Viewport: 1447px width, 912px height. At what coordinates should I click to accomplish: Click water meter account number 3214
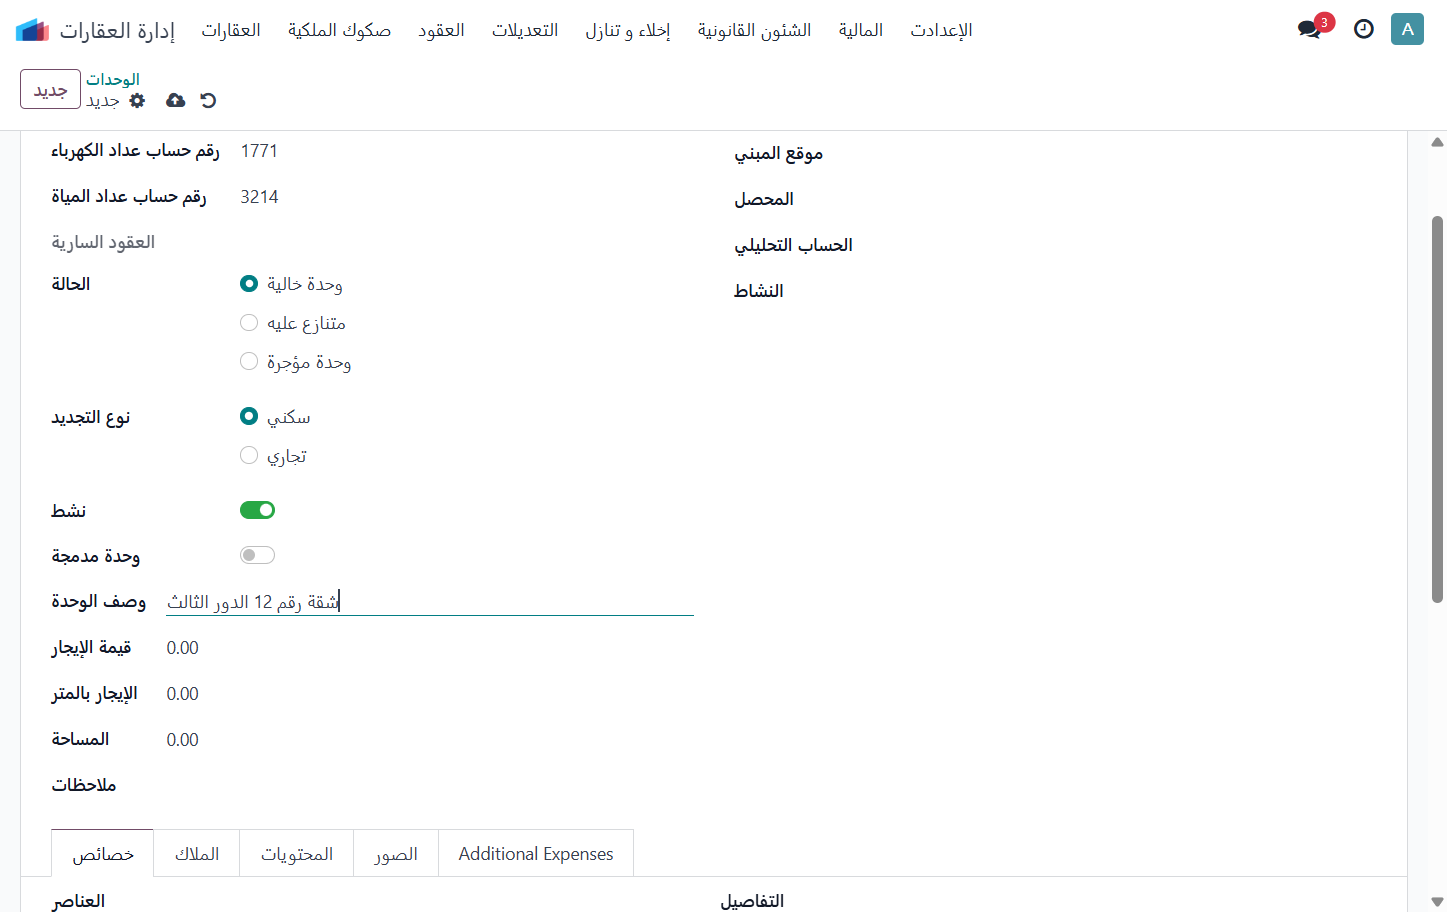tap(259, 197)
